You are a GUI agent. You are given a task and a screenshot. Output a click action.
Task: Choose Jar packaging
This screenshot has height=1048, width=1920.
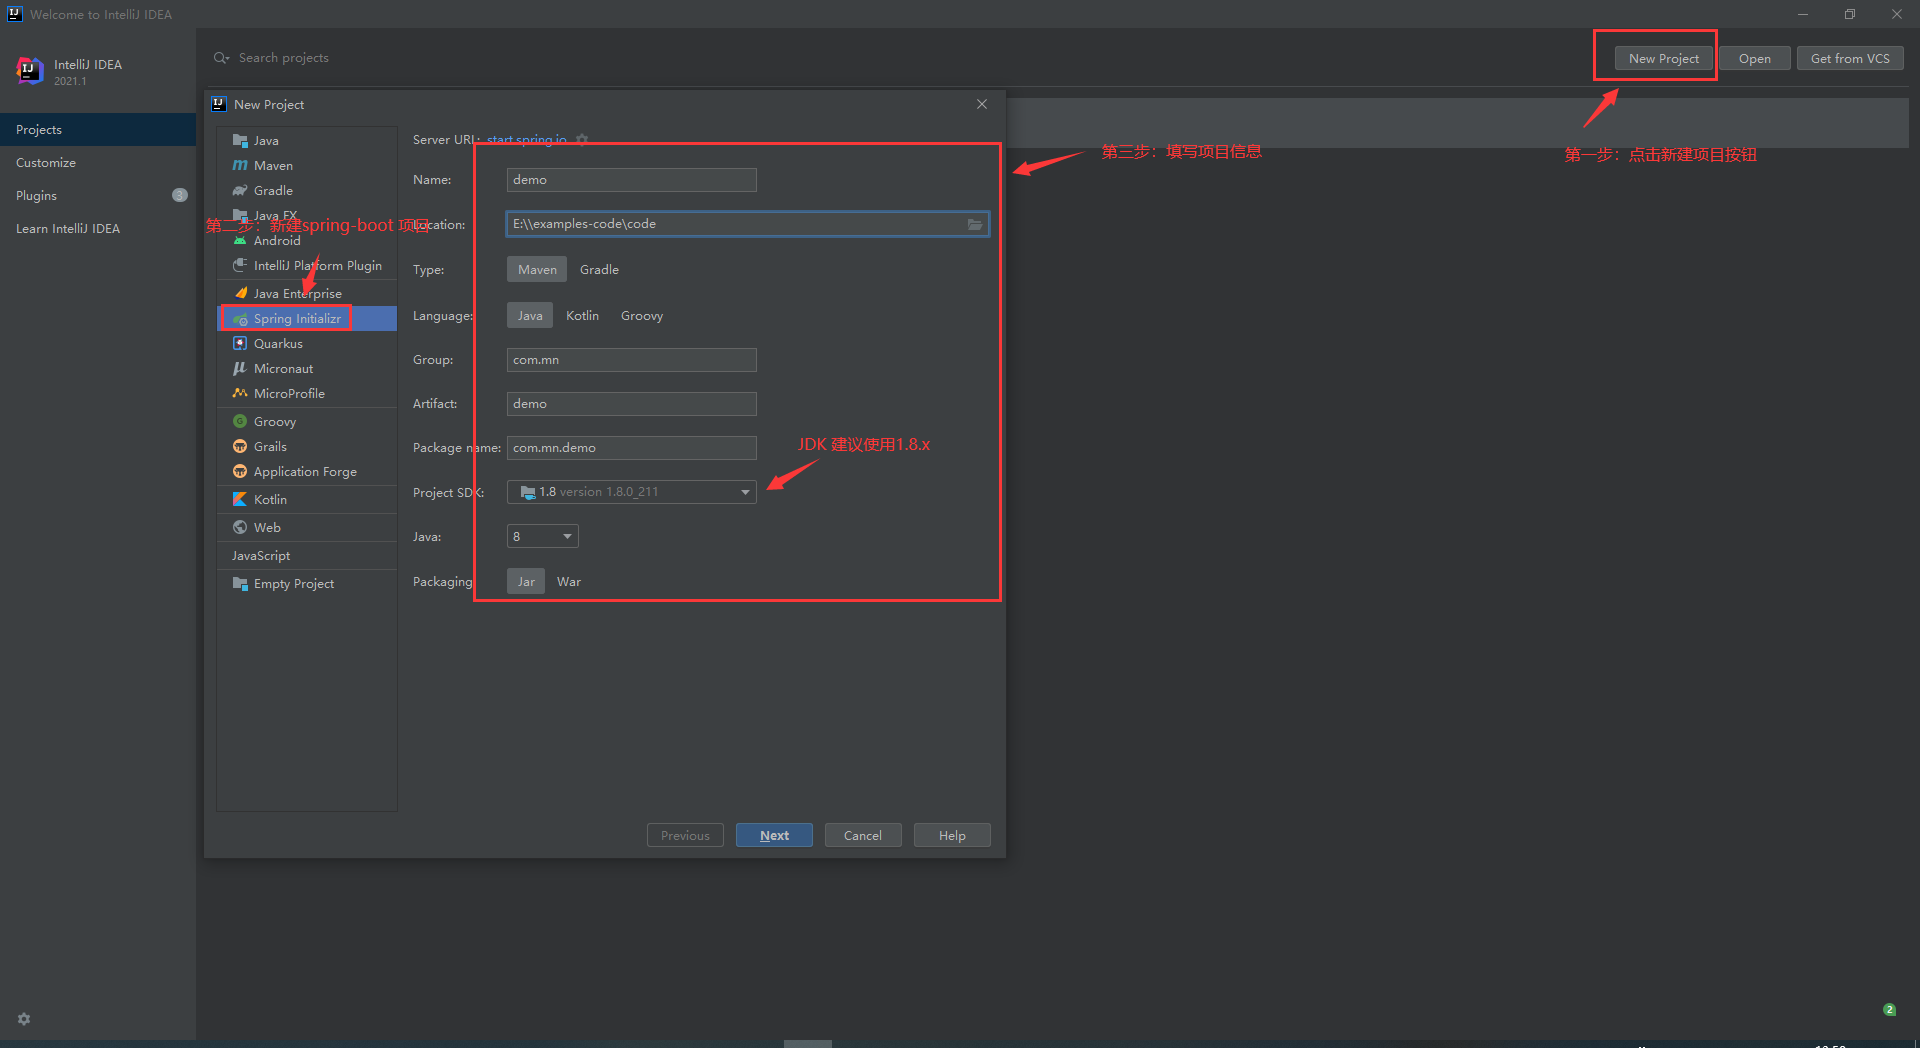pyautogui.click(x=526, y=582)
